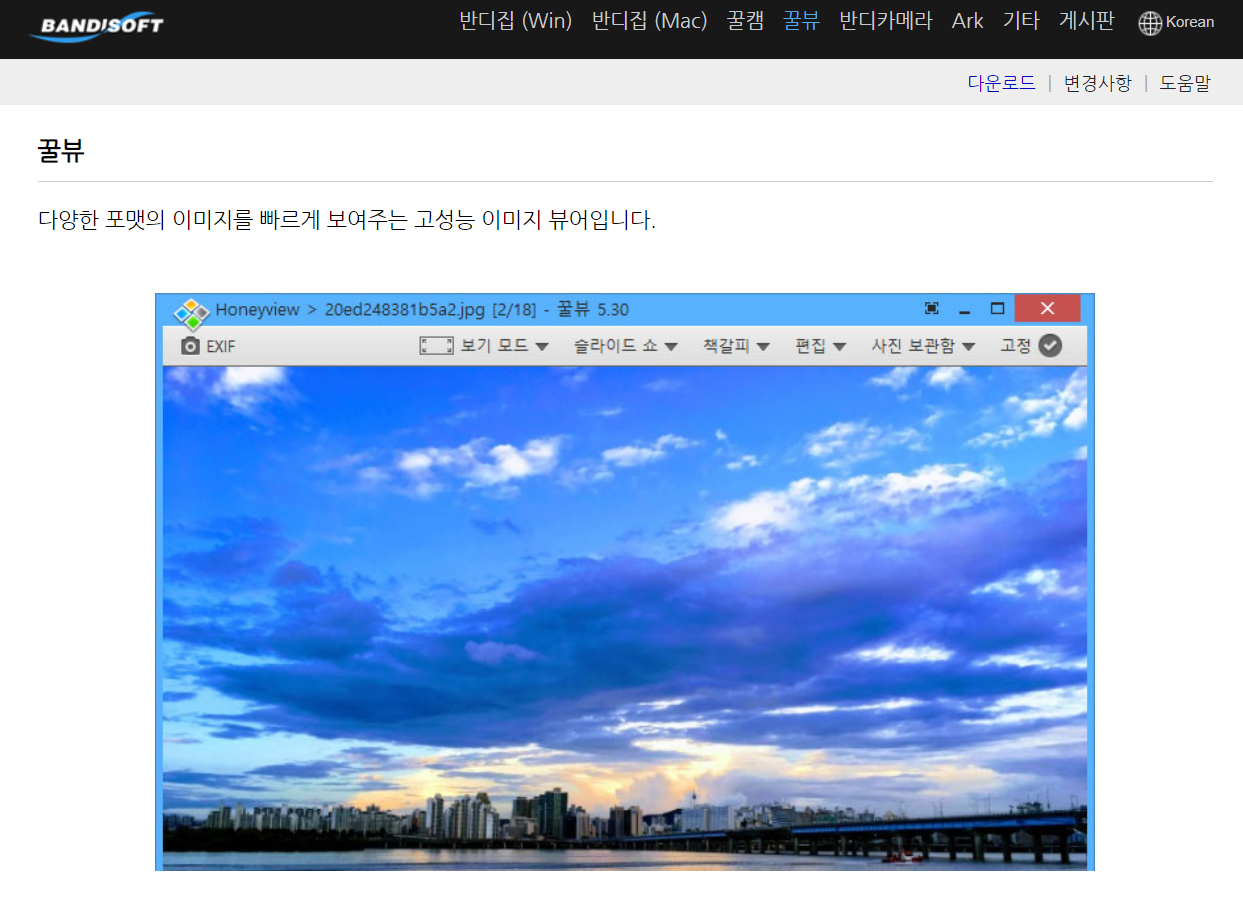This screenshot has width=1243, height=901.
Task: Open the 도움말 help link
Action: [1185, 83]
